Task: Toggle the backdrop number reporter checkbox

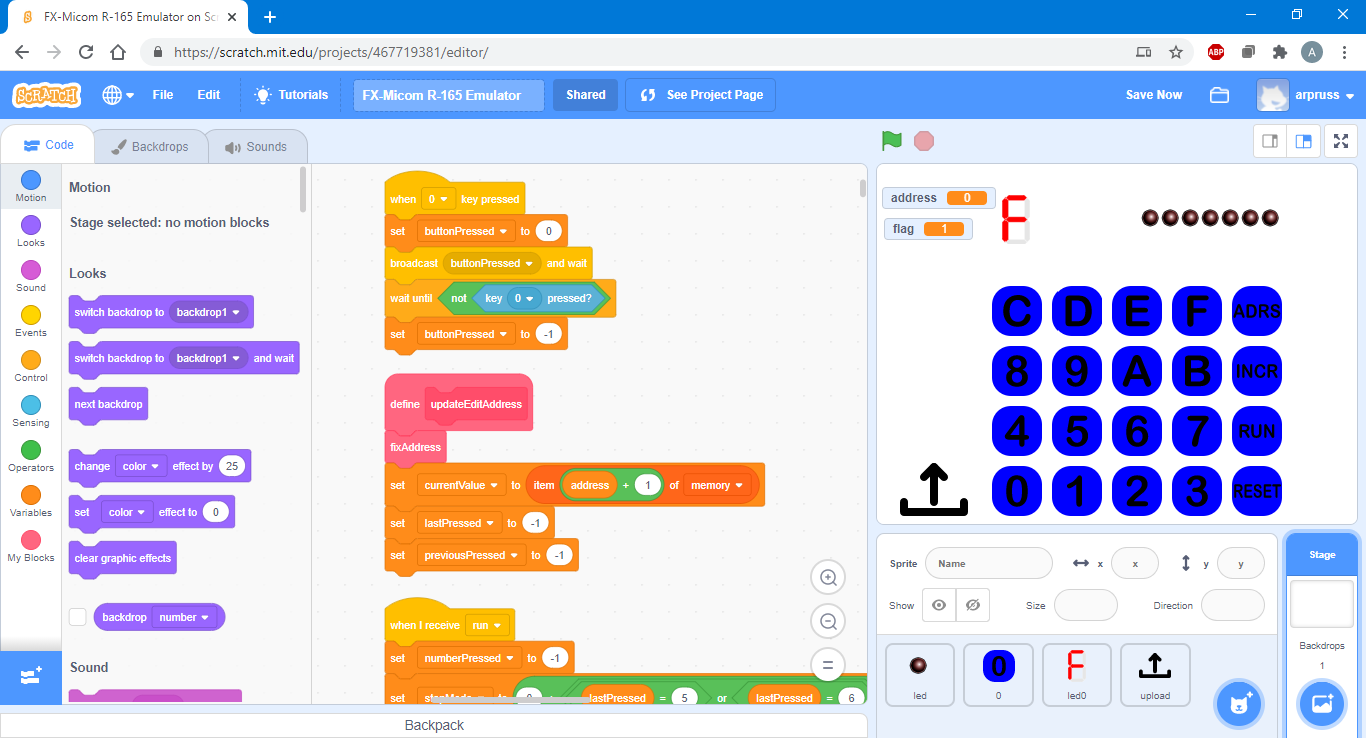Action: pyautogui.click(x=78, y=617)
